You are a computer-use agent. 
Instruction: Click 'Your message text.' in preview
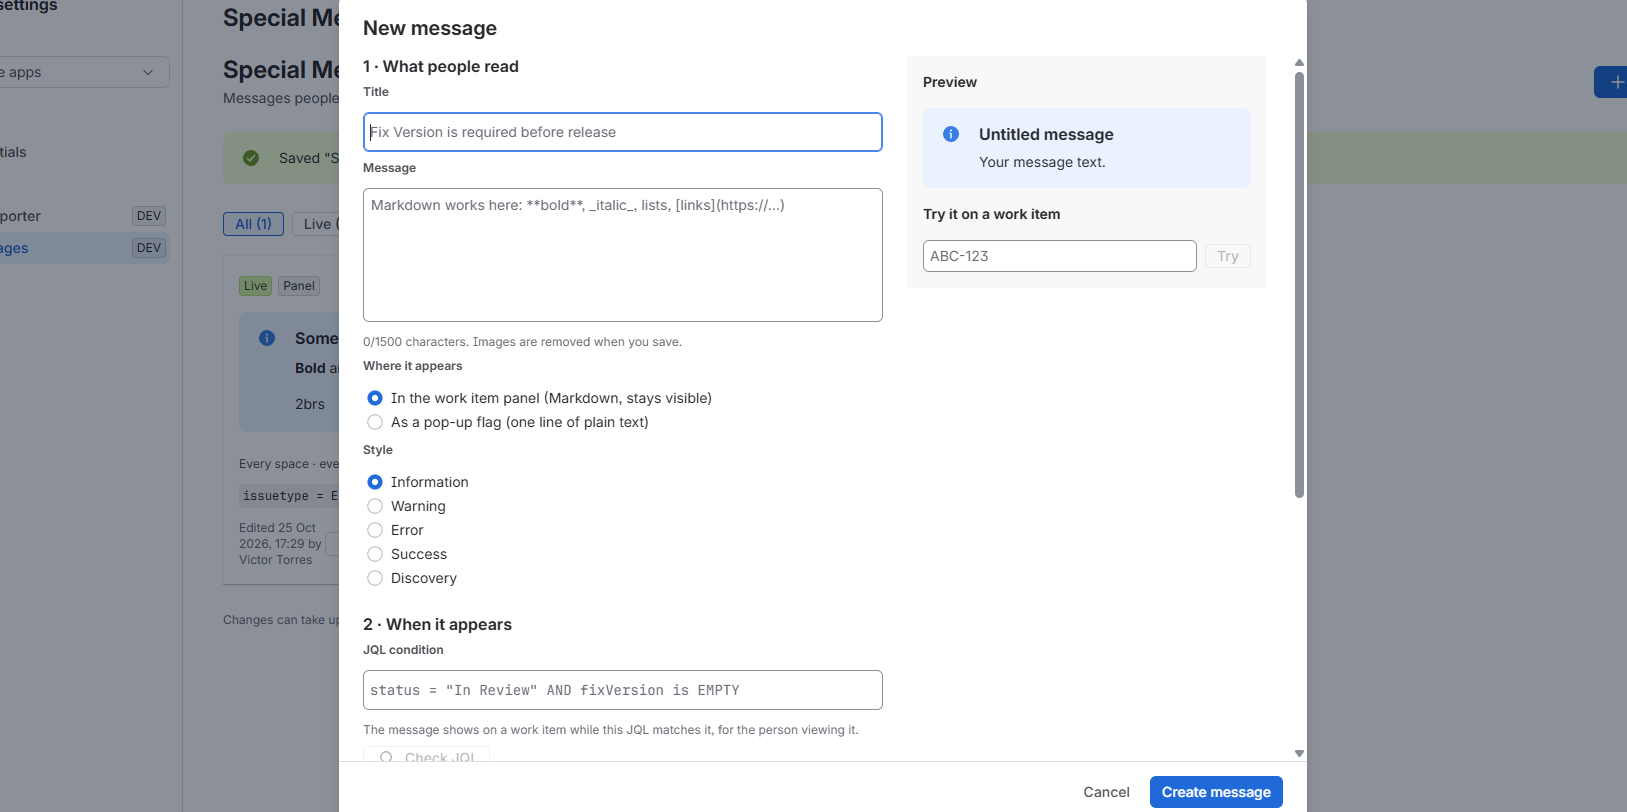pos(1042,162)
